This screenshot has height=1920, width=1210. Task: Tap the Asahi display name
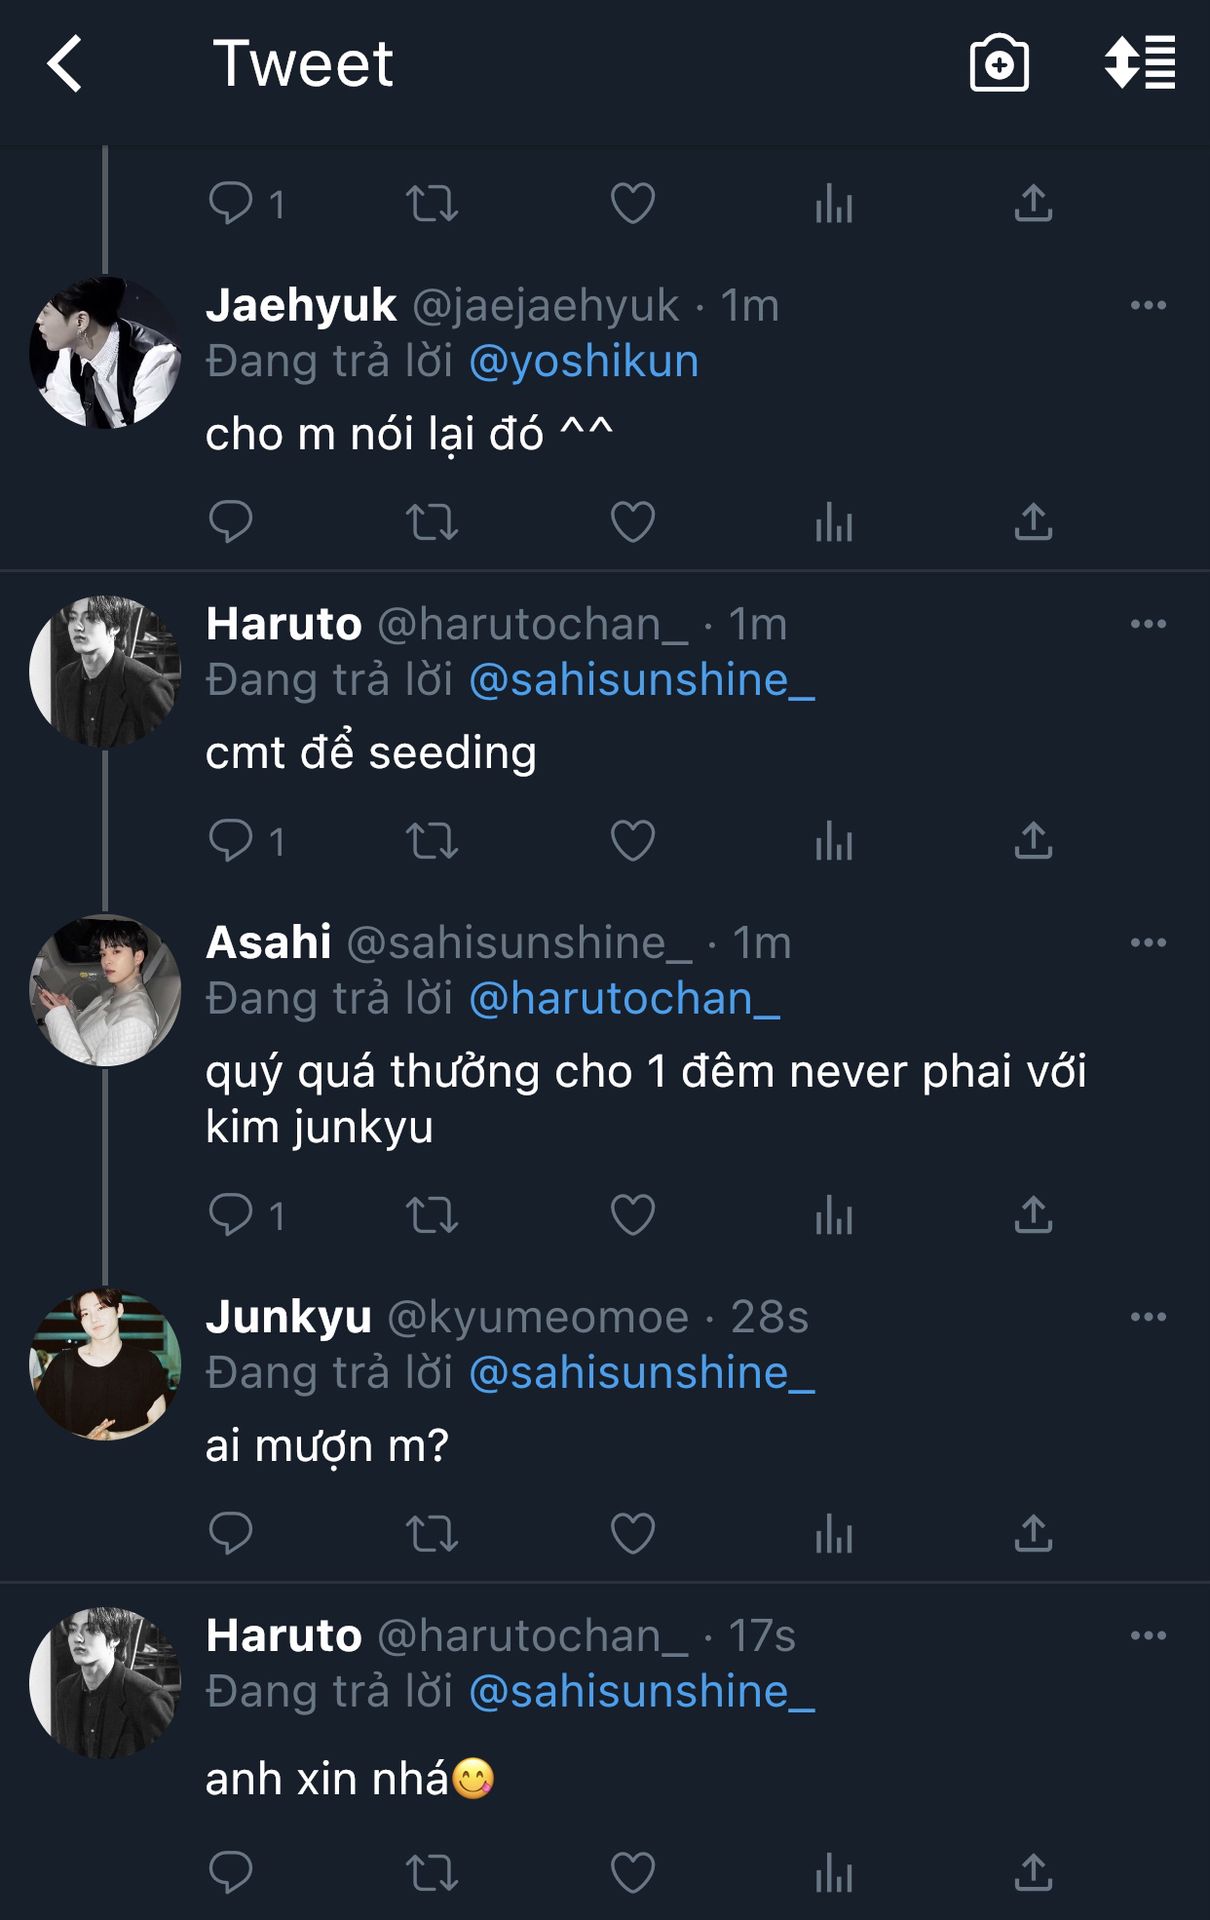coord(268,942)
